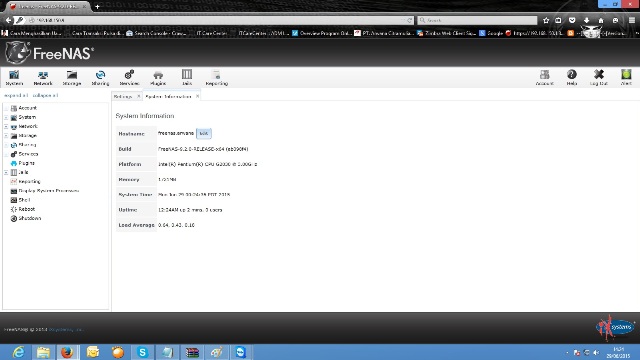Click the Edit button next to hostname
This screenshot has height=360, width=640.
204,133
